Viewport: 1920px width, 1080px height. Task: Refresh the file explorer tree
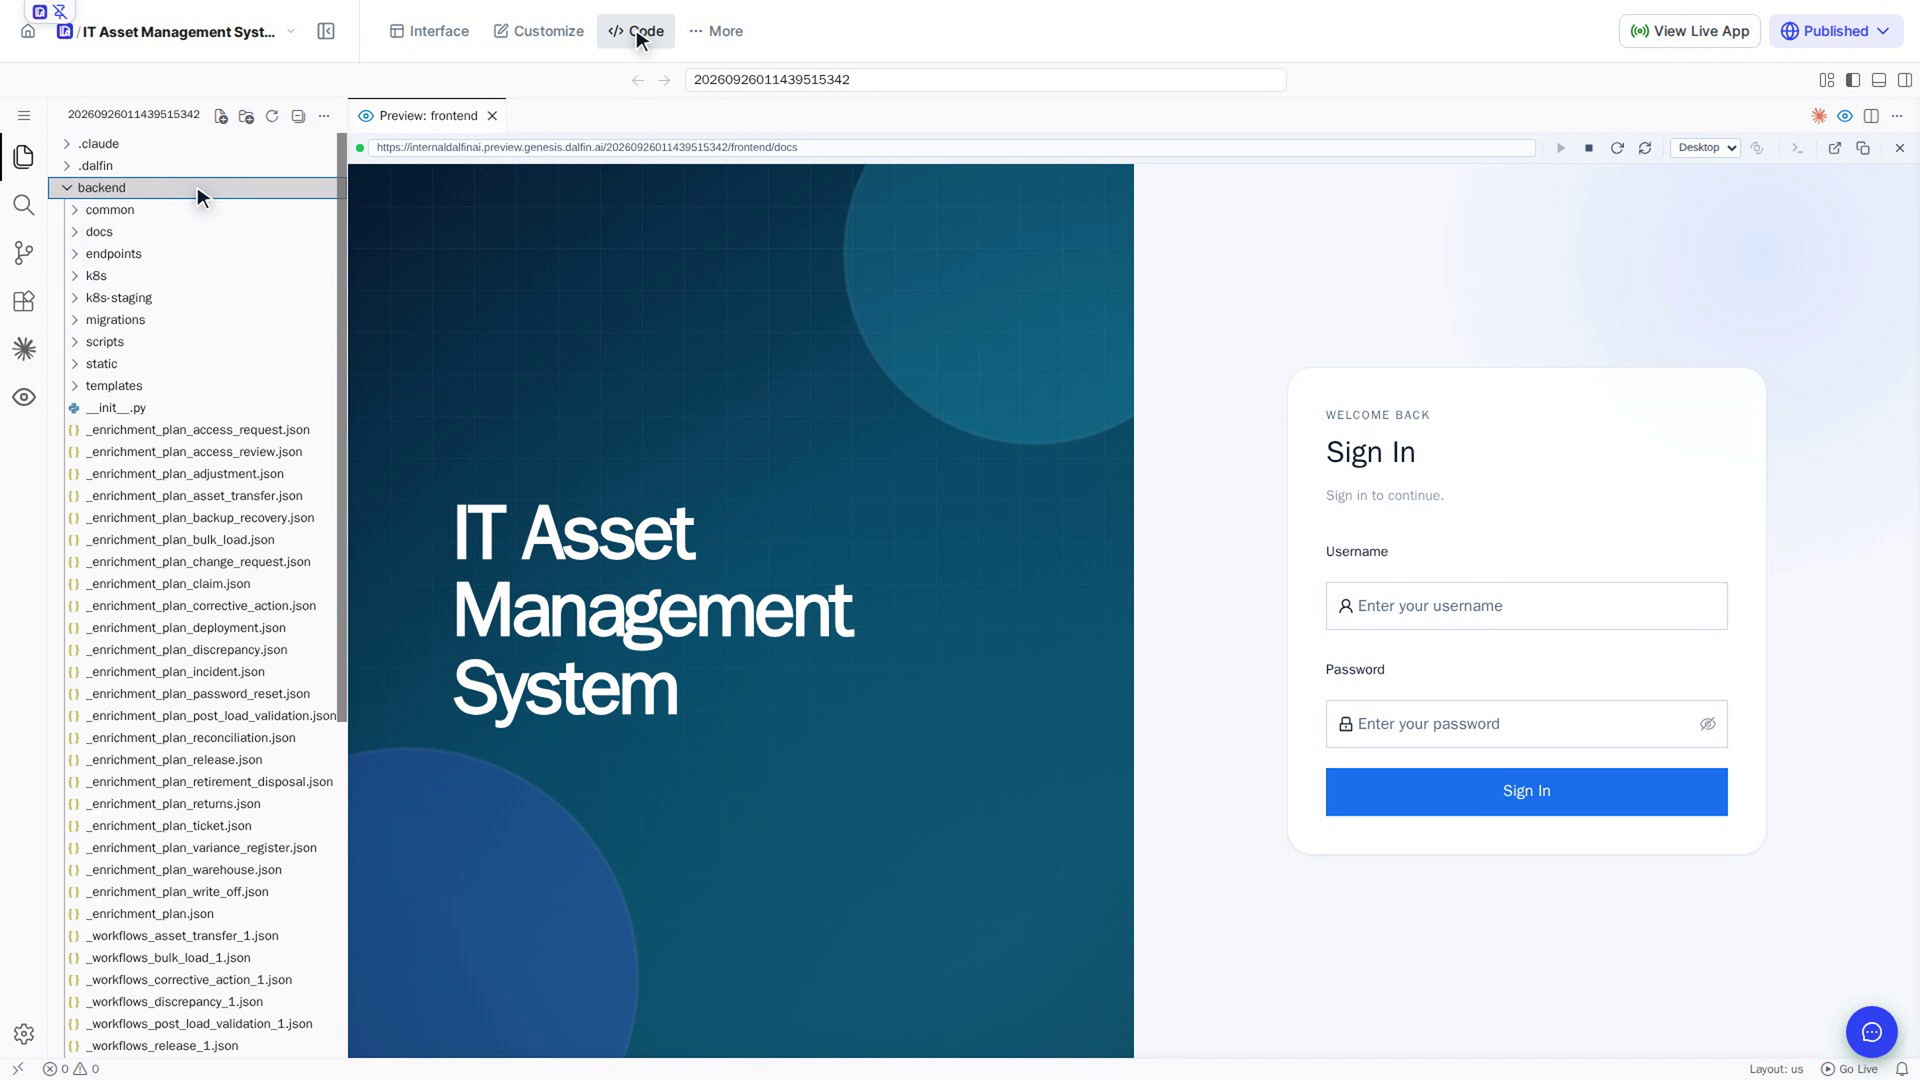coord(272,116)
